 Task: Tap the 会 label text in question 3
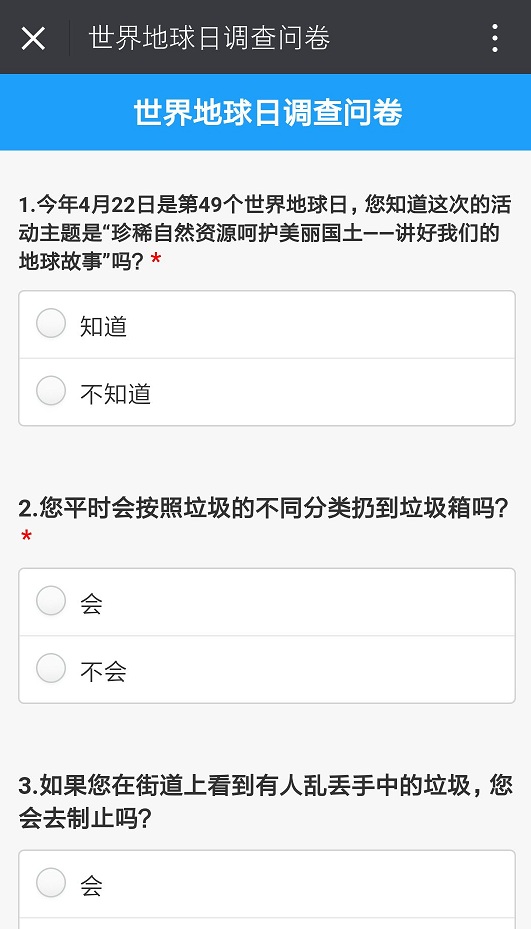[91, 886]
